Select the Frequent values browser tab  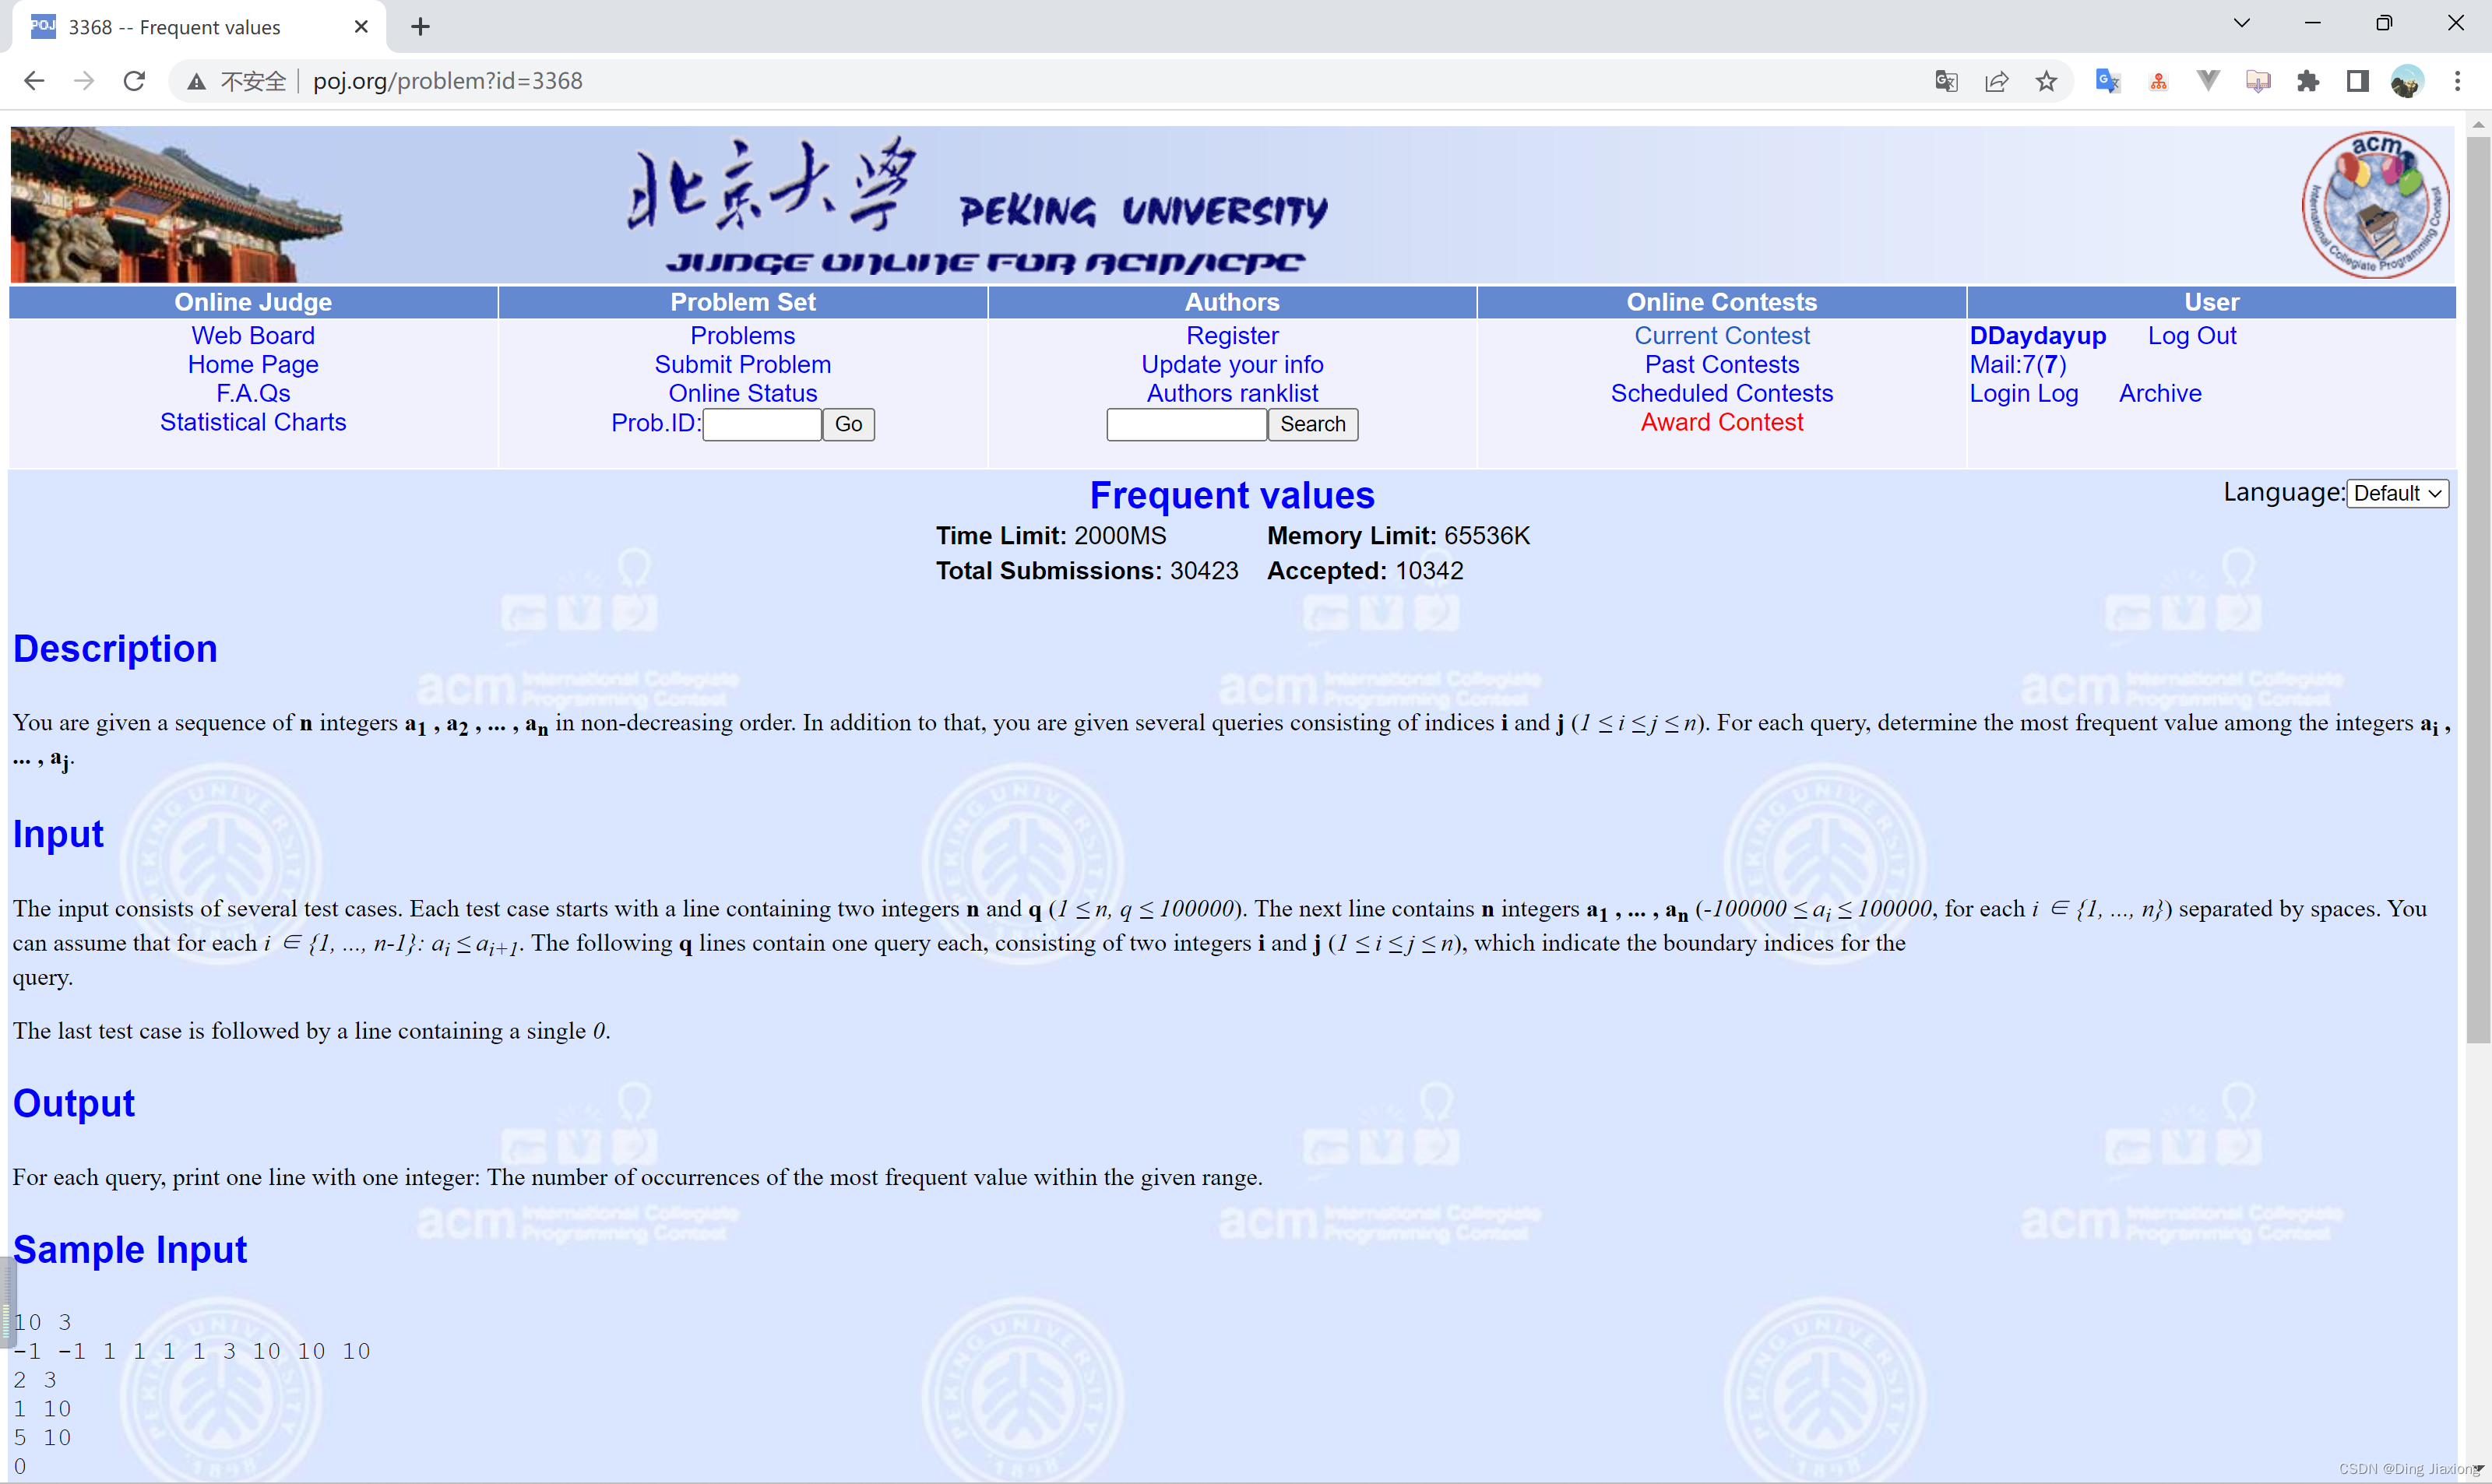[180, 27]
